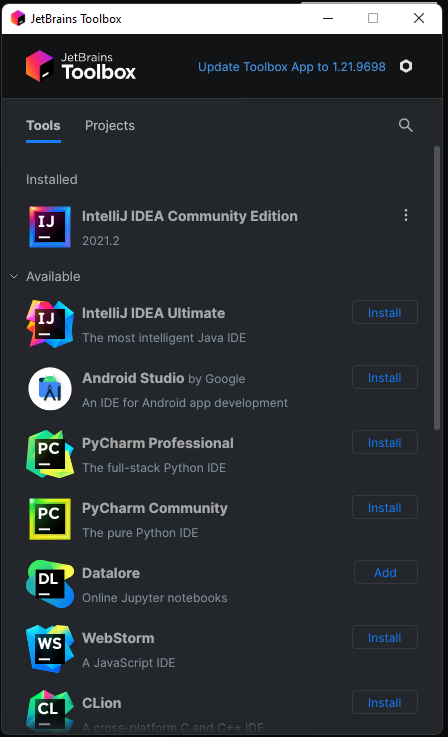
Task: Click the PyCharm Professional icon
Action: [x=50, y=454]
